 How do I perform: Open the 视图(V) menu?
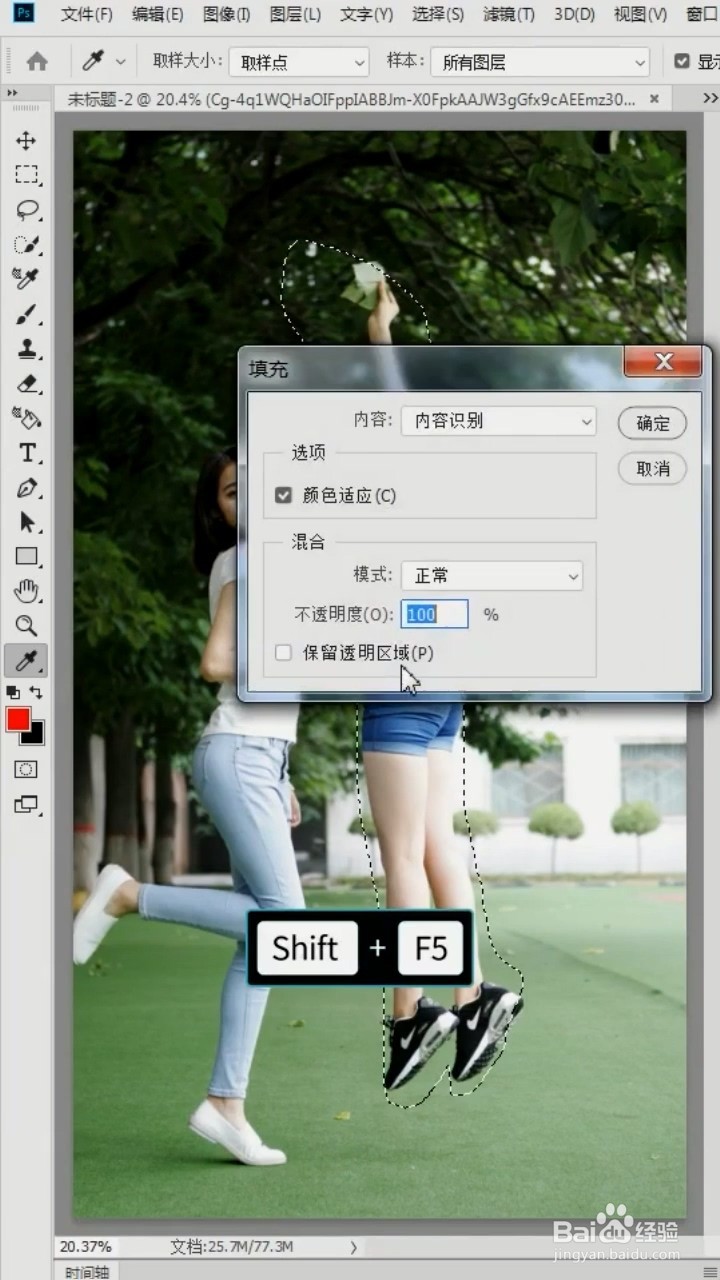click(x=640, y=14)
